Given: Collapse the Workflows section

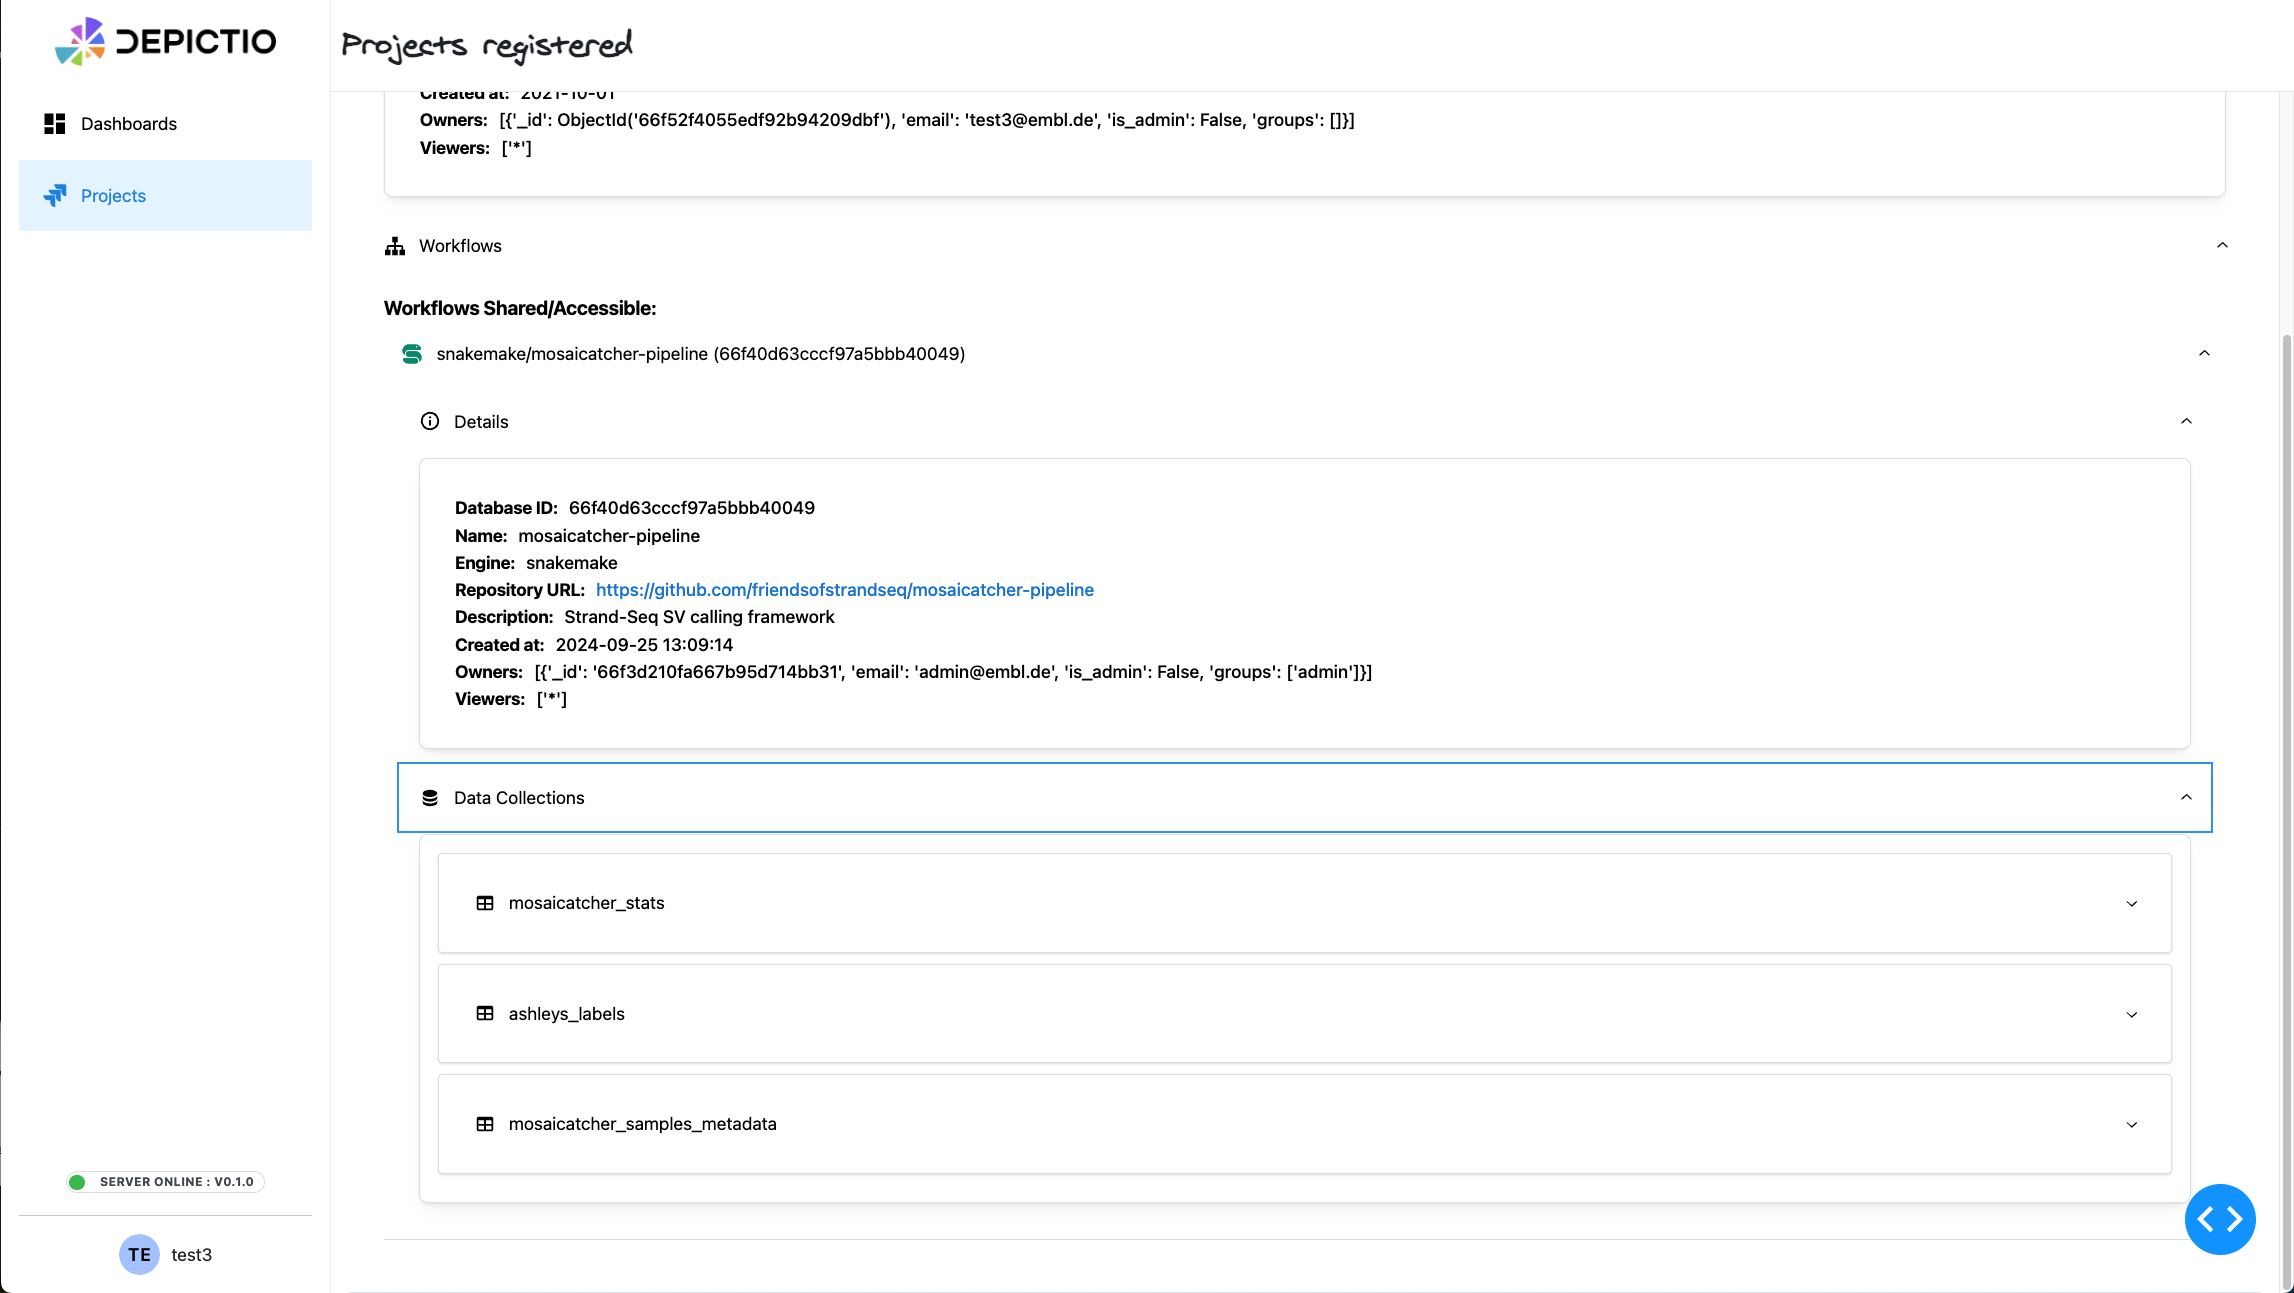Looking at the screenshot, I should (x=2222, y=245).
